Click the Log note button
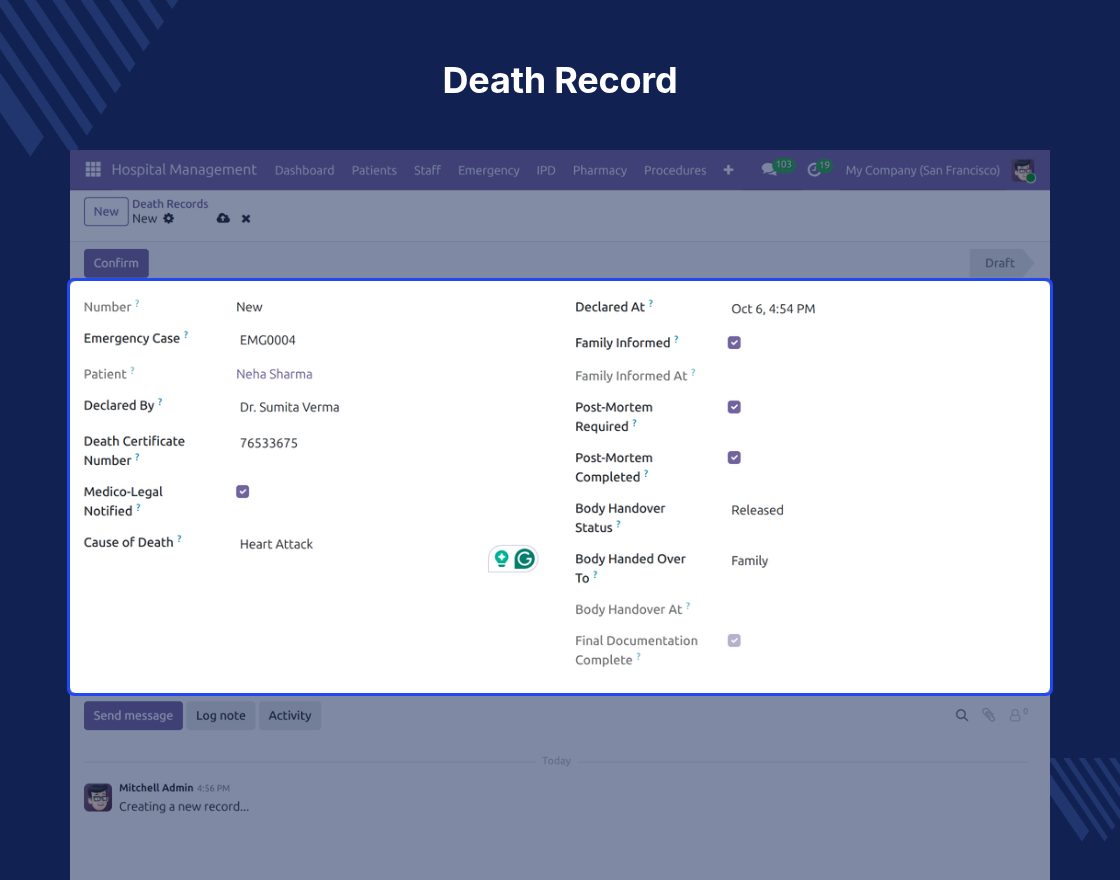The width and height of the screenshot is (1120, 880). [x=221, y=715]
